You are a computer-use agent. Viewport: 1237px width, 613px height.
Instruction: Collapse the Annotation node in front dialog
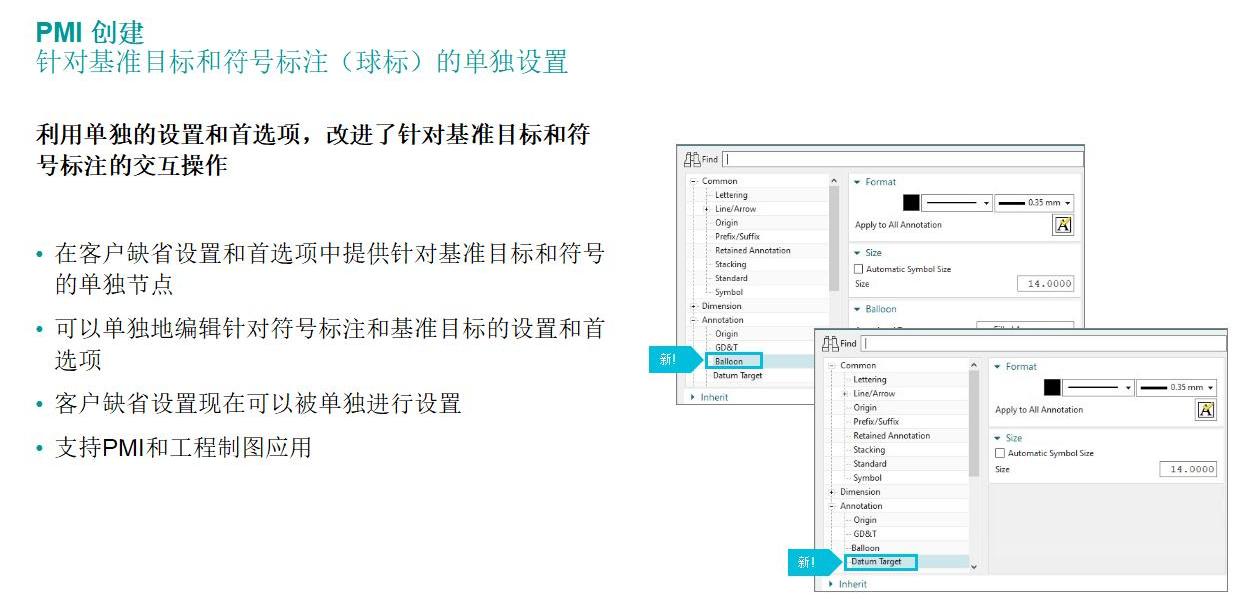832,506
